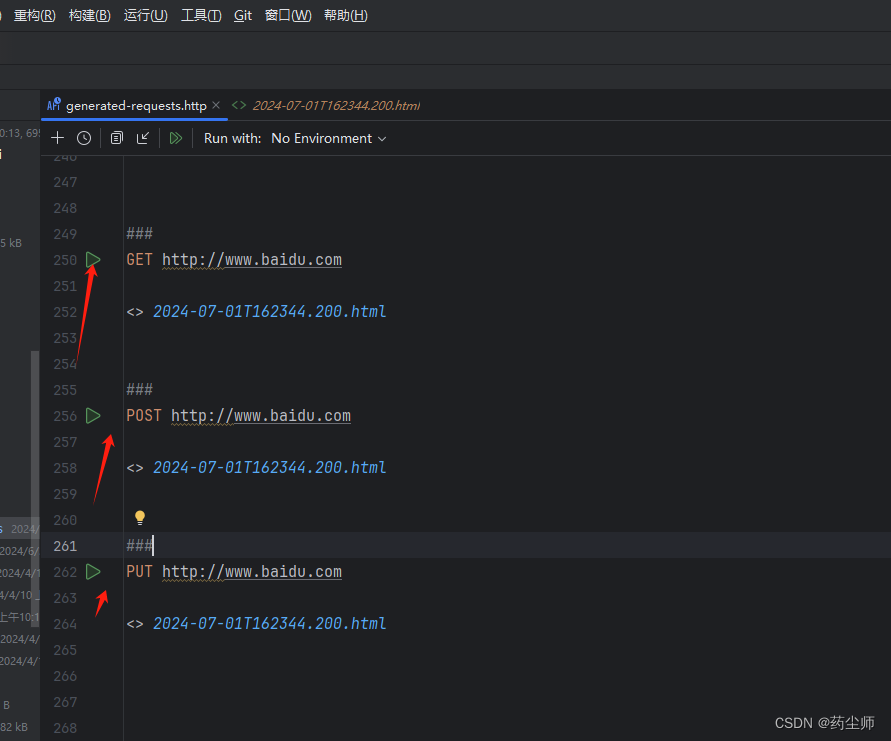The height and width of the screenshot is (741, 891).
Task: Click the convert from cURL import icon
Action: (x=143, y=138)
